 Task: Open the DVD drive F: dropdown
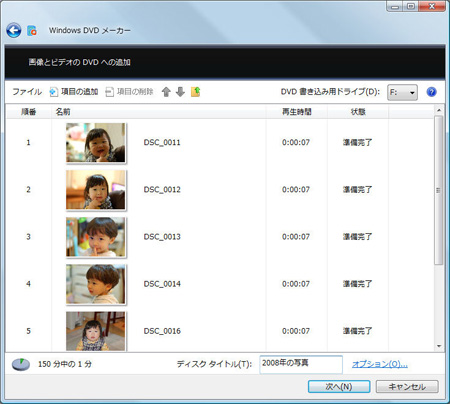[402, 92]
